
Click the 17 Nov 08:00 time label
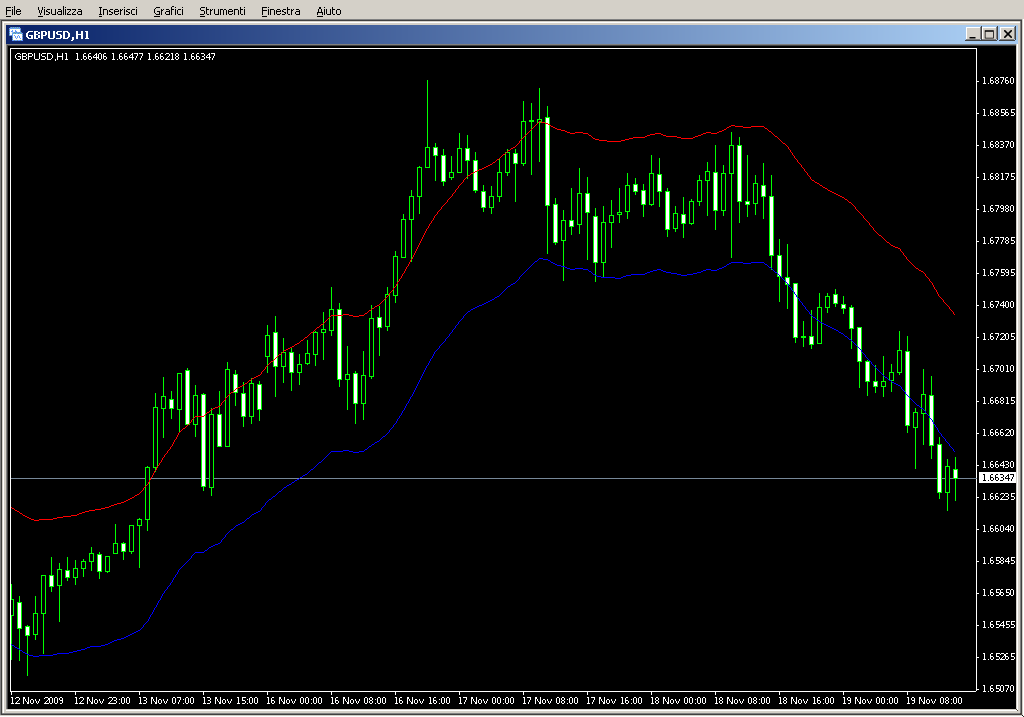(x=550, y=701)
